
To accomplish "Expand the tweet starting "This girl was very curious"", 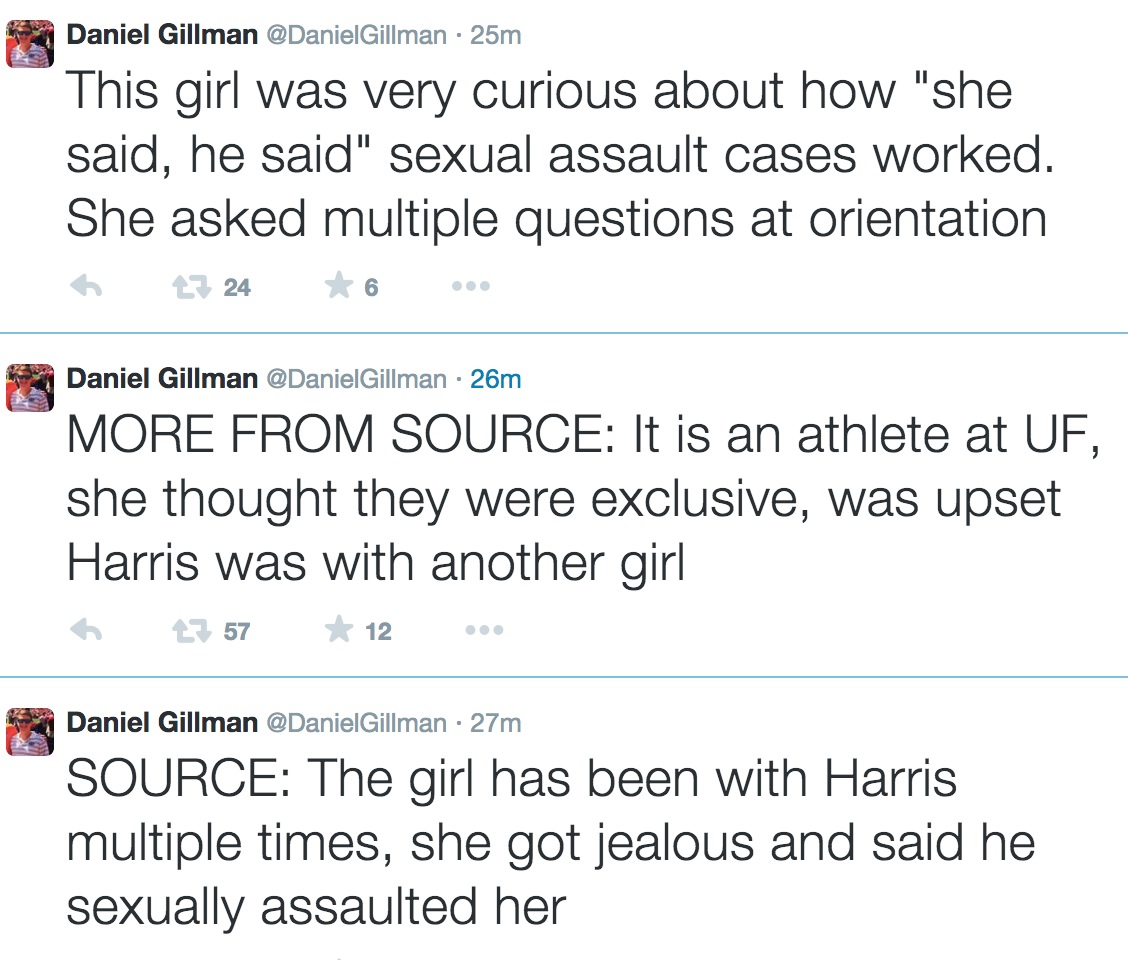I will 555,155.
